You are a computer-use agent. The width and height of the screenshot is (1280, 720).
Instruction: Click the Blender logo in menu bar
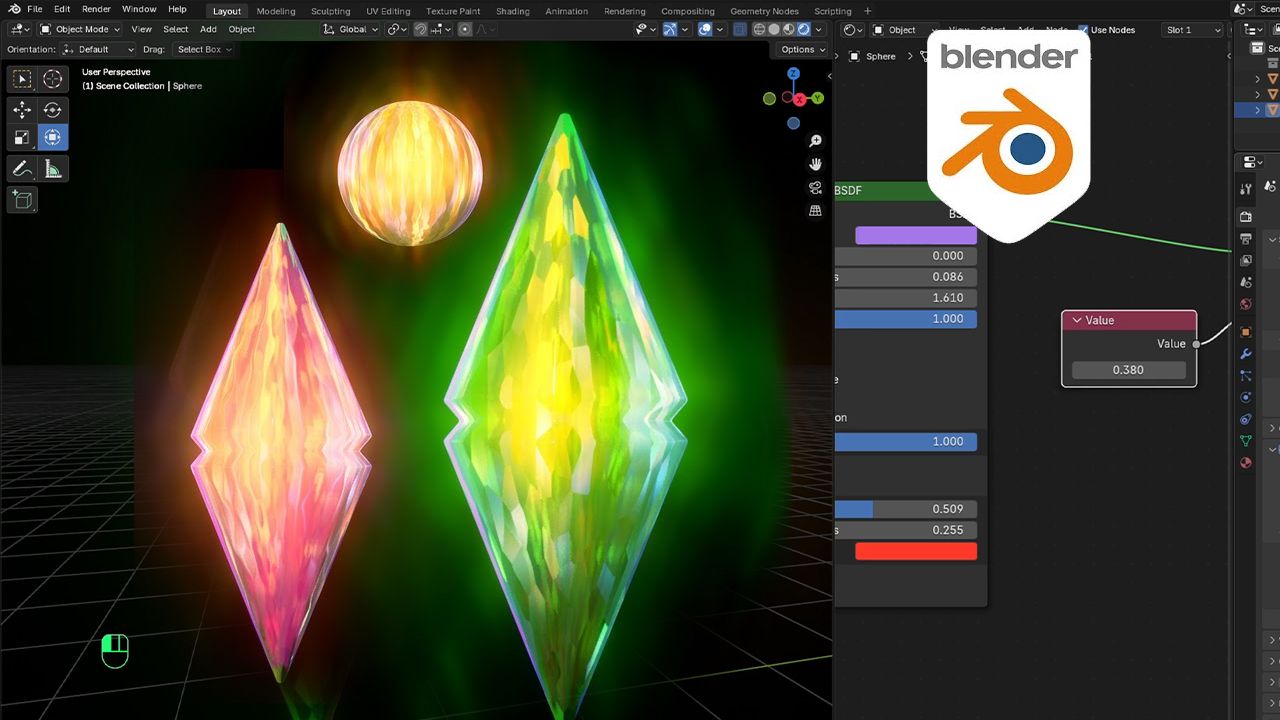(14, 9)
